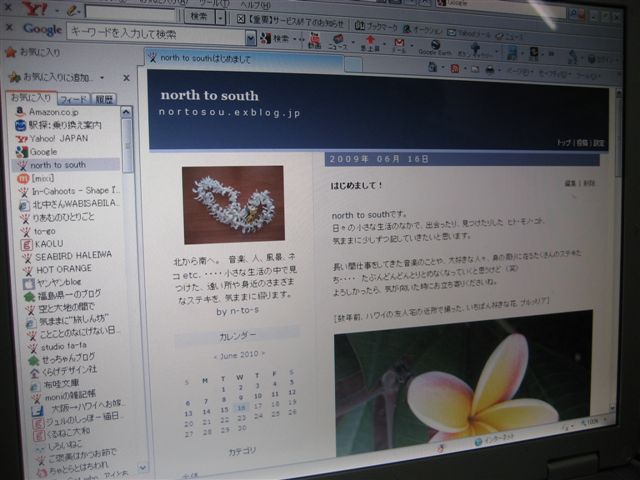Close the Google toolbar
This screenshot has height=480, width=640.
(9, 27)
